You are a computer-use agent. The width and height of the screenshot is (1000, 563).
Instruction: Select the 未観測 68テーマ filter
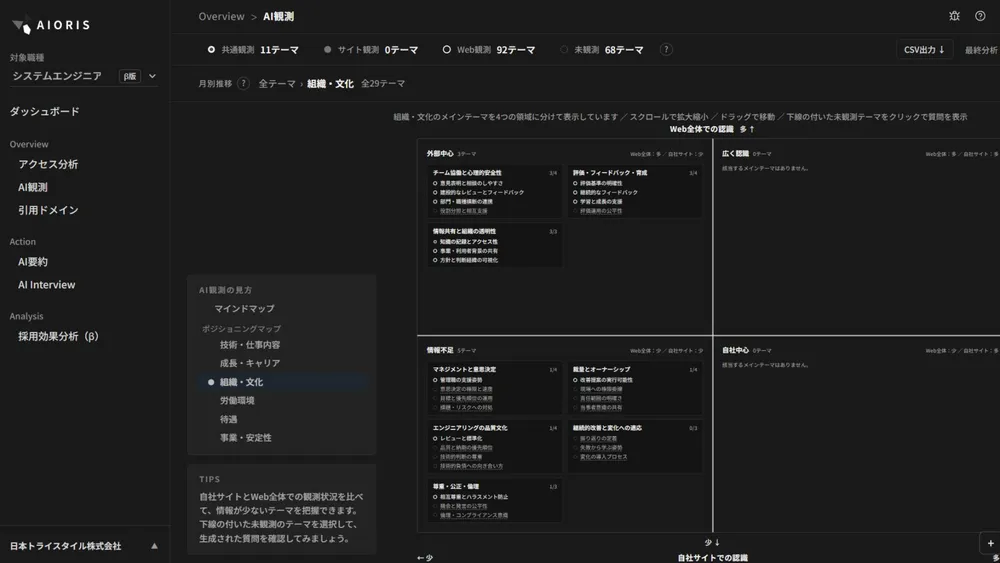point(602,50)
